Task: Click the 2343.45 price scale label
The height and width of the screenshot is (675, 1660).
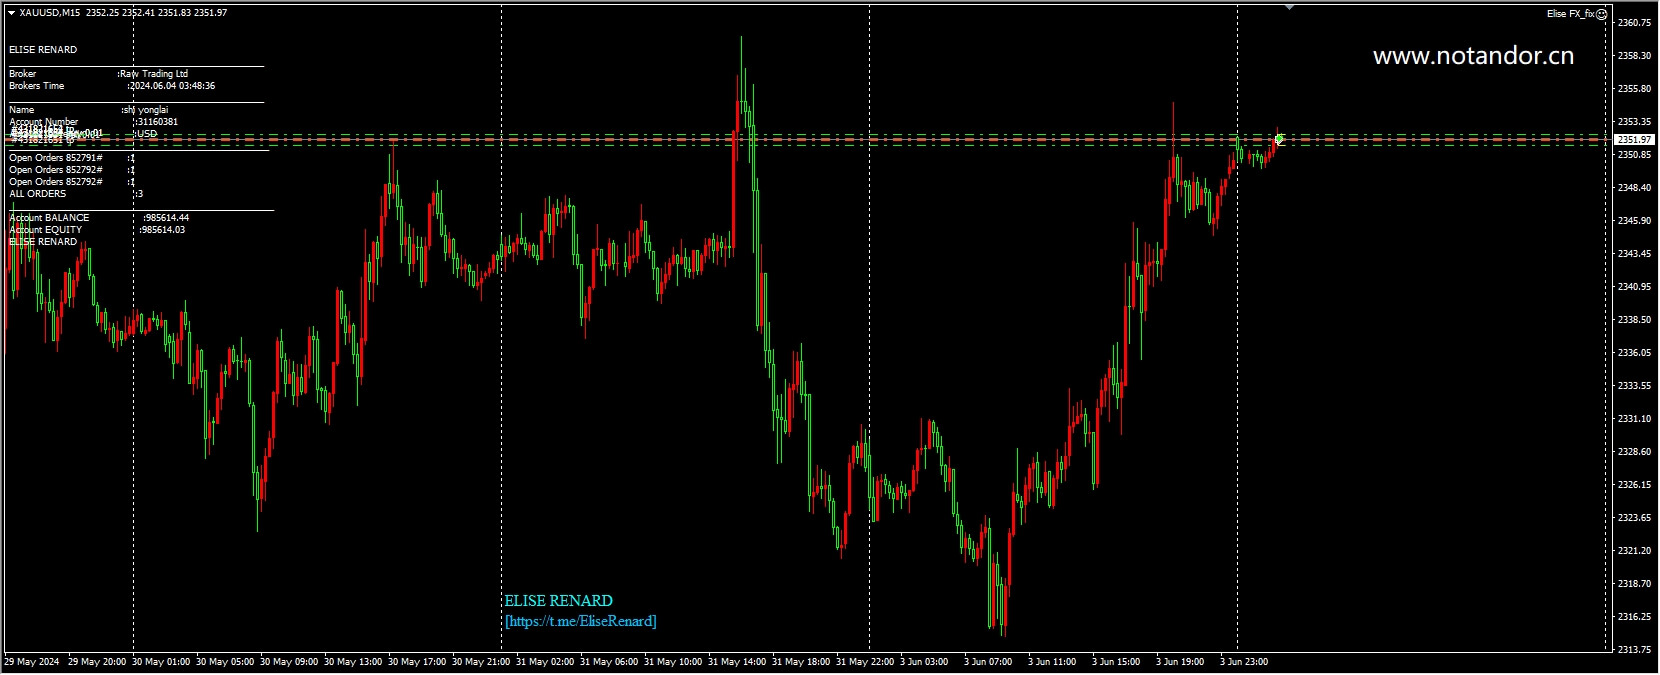Action: (1633, 253)
